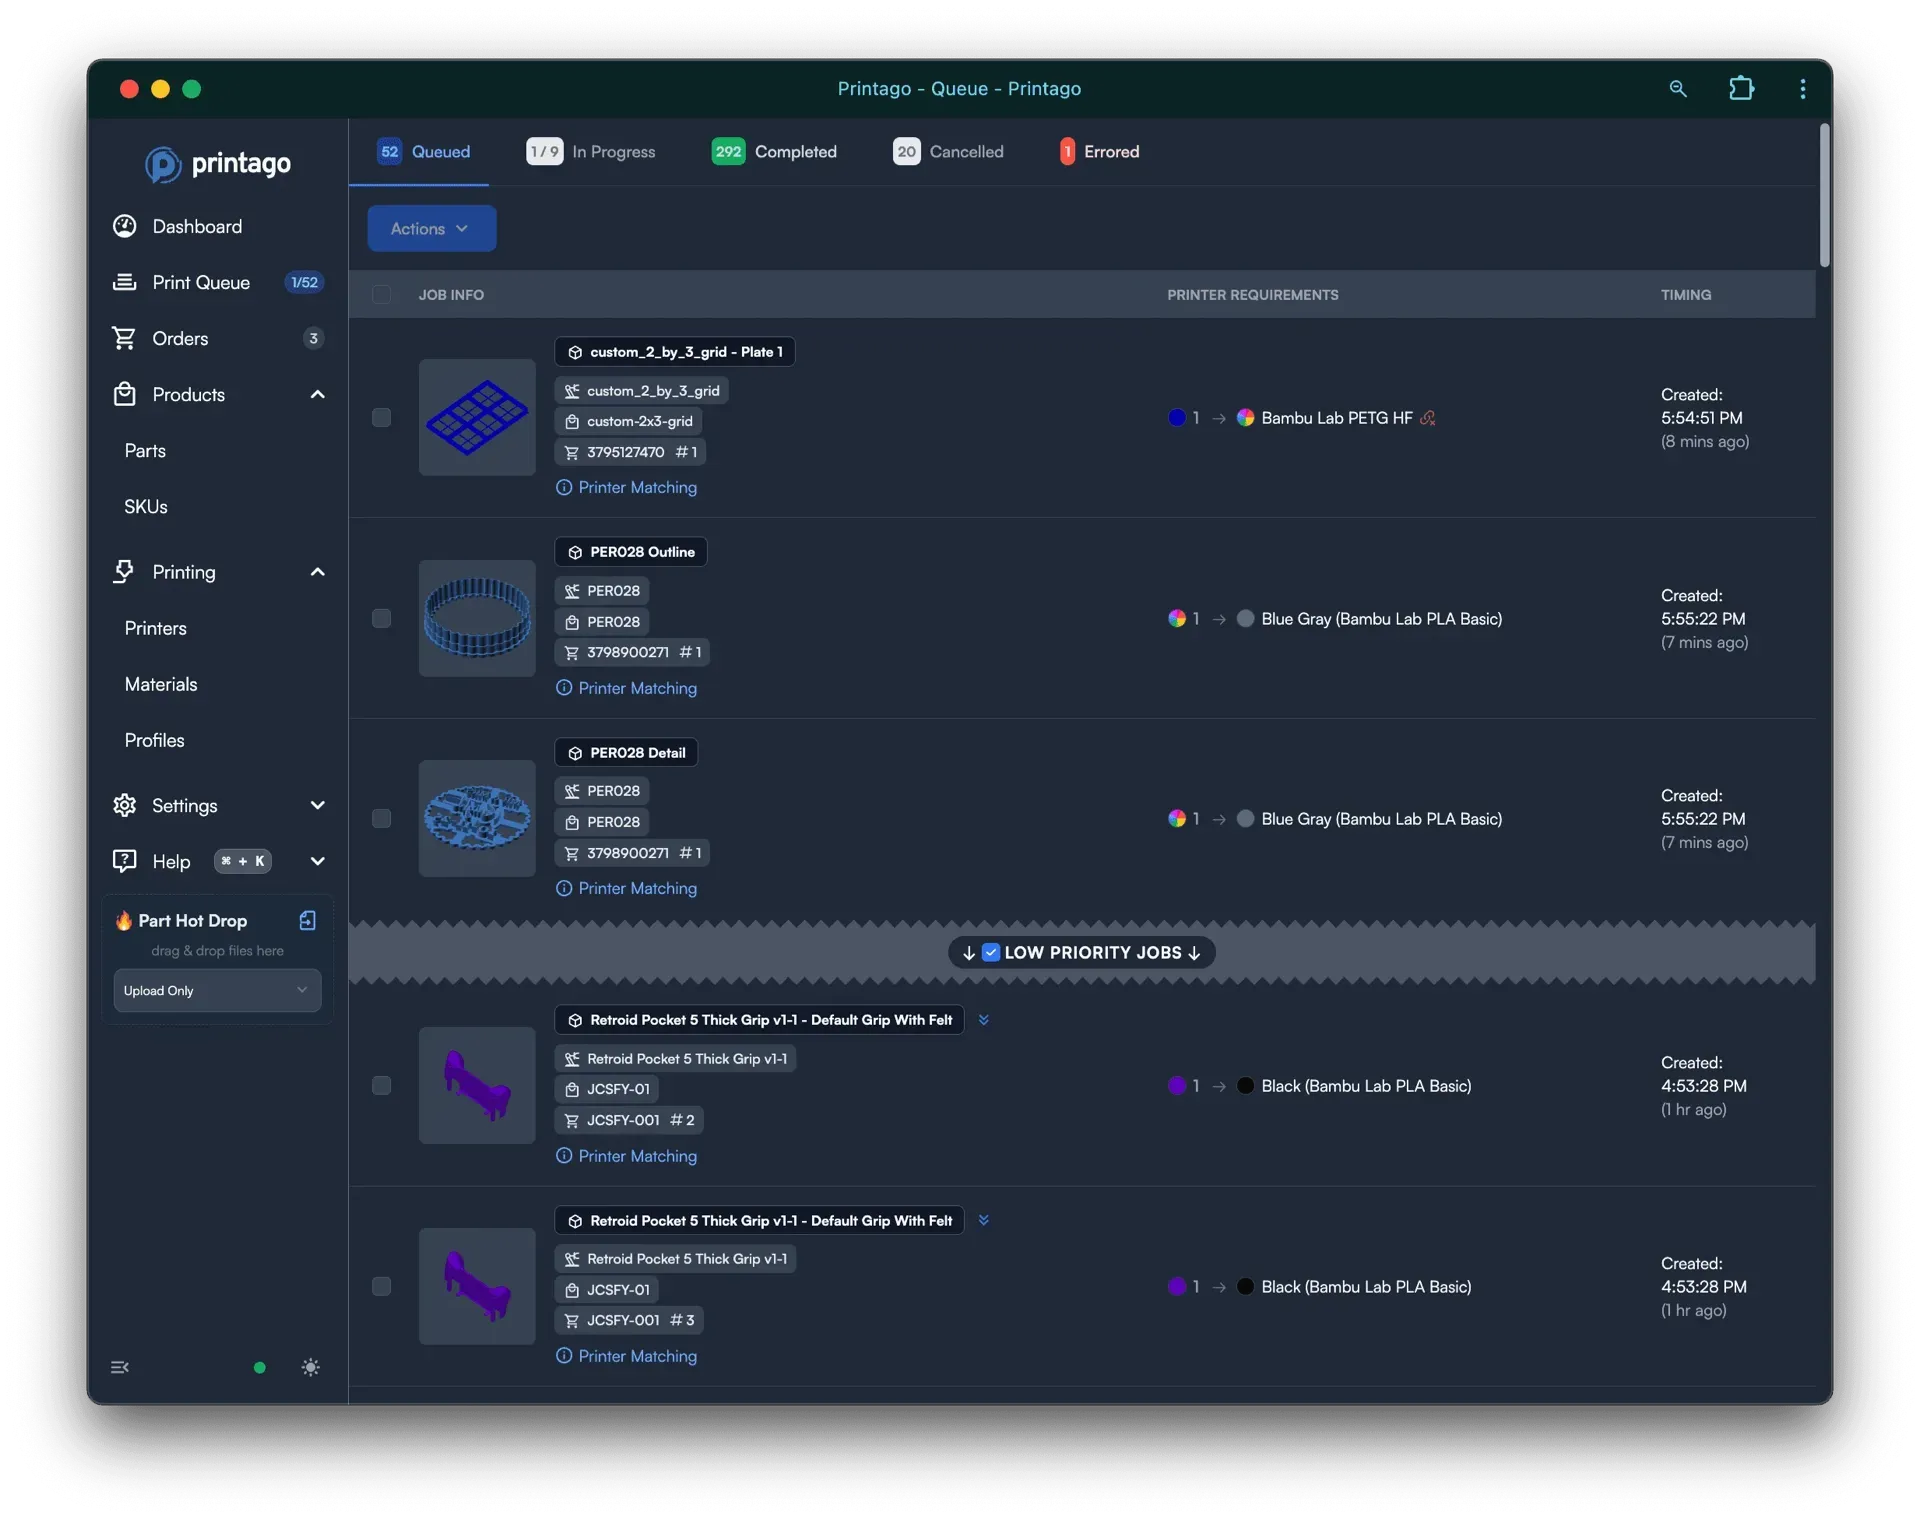The width and height of the screenshot is (1920, 1520).
Task: Tick the checkbox for the first Retroid Pocket job
Action: [381, 1085]
